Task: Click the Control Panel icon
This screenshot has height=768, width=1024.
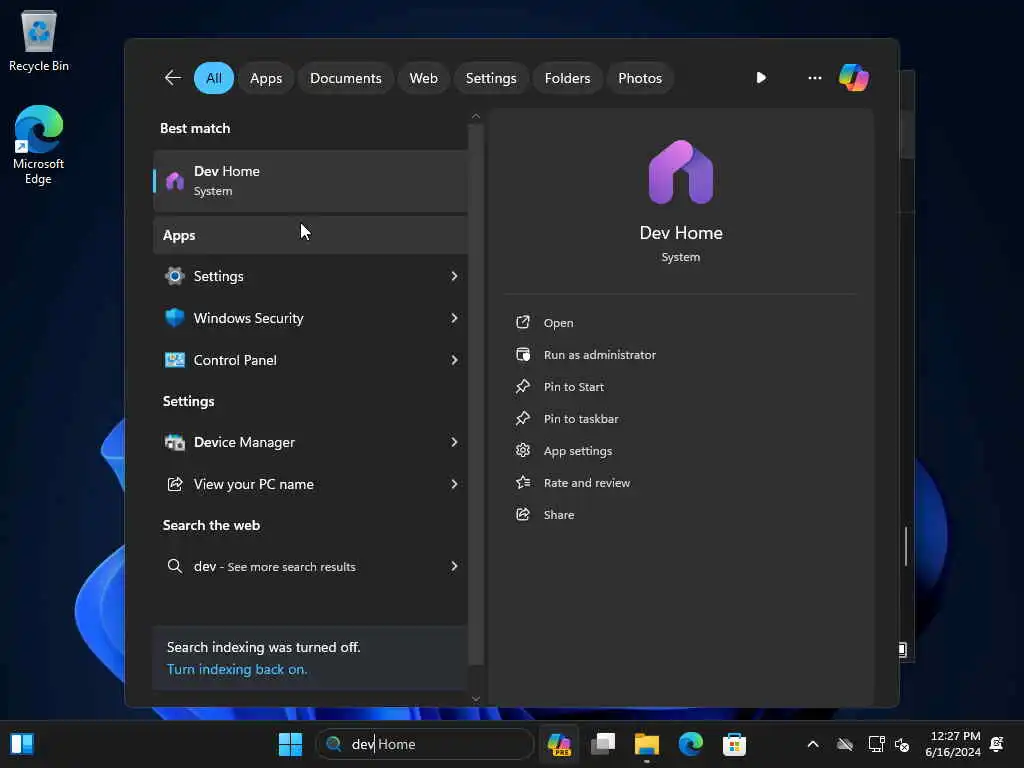Action: (174, 360)
